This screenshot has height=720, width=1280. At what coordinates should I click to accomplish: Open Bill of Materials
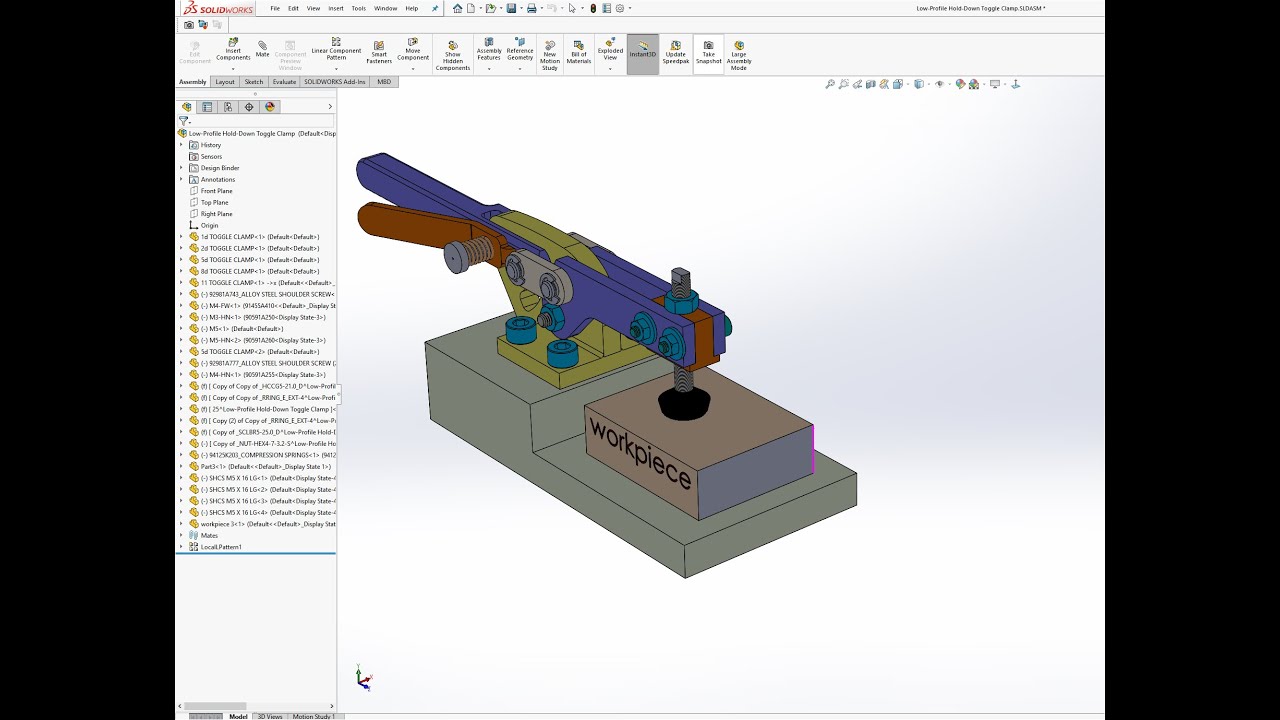click(x=579, y=52)
